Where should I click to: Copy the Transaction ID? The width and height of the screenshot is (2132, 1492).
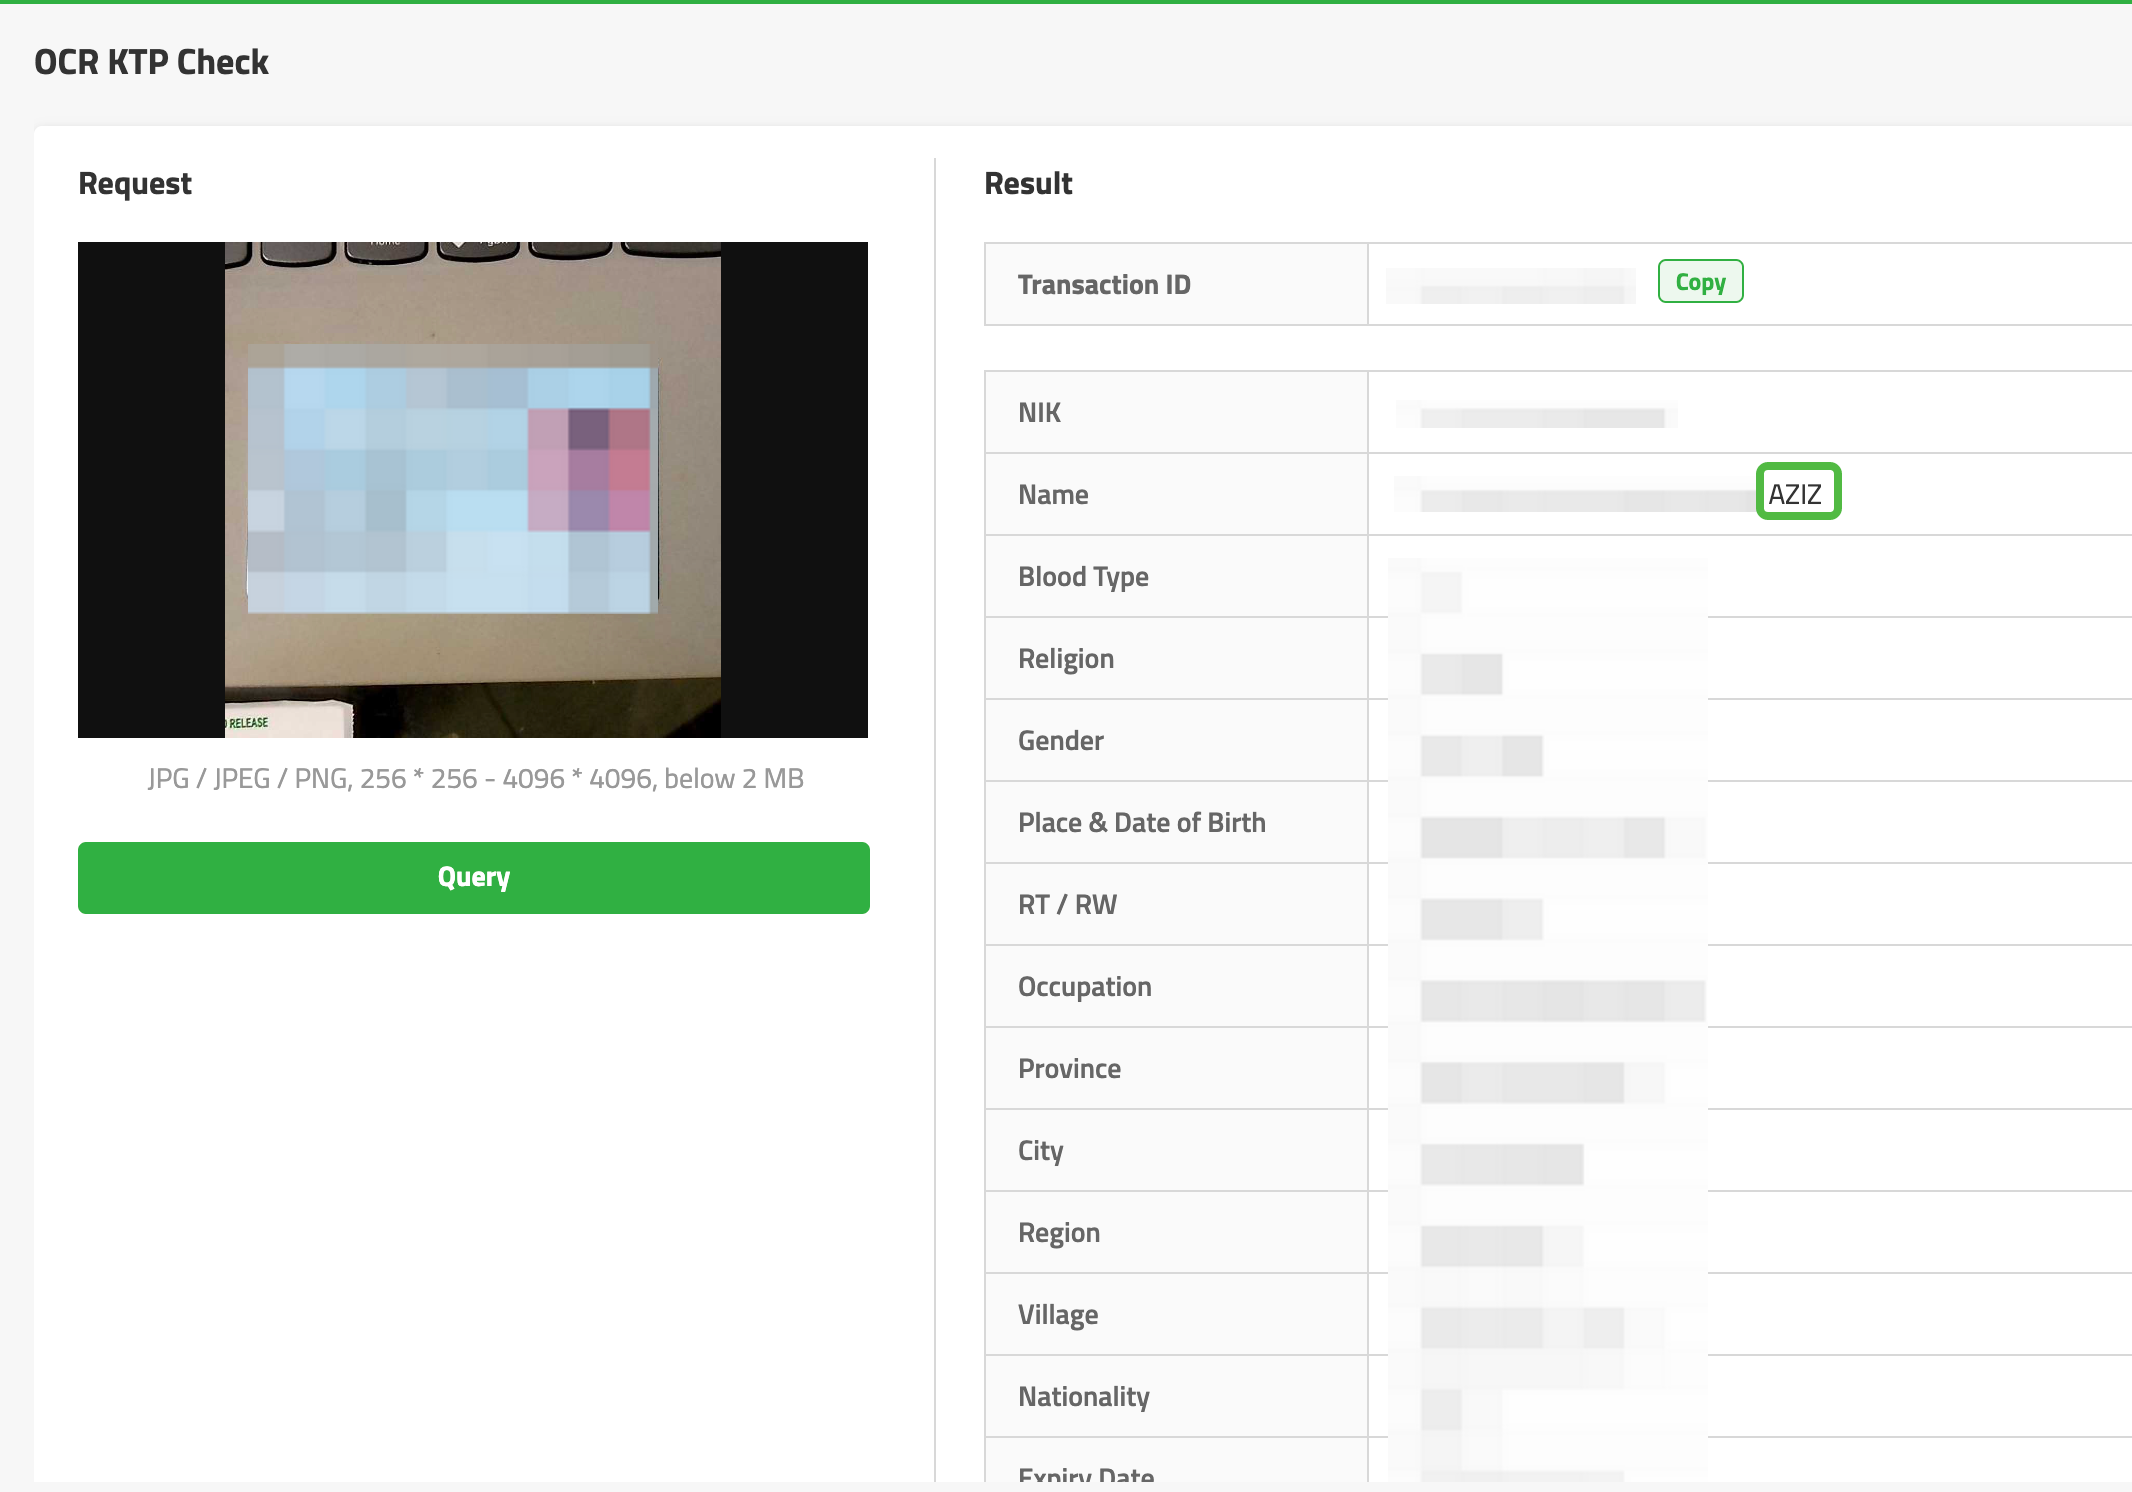pyautogui.click(x=1700, y=282)
